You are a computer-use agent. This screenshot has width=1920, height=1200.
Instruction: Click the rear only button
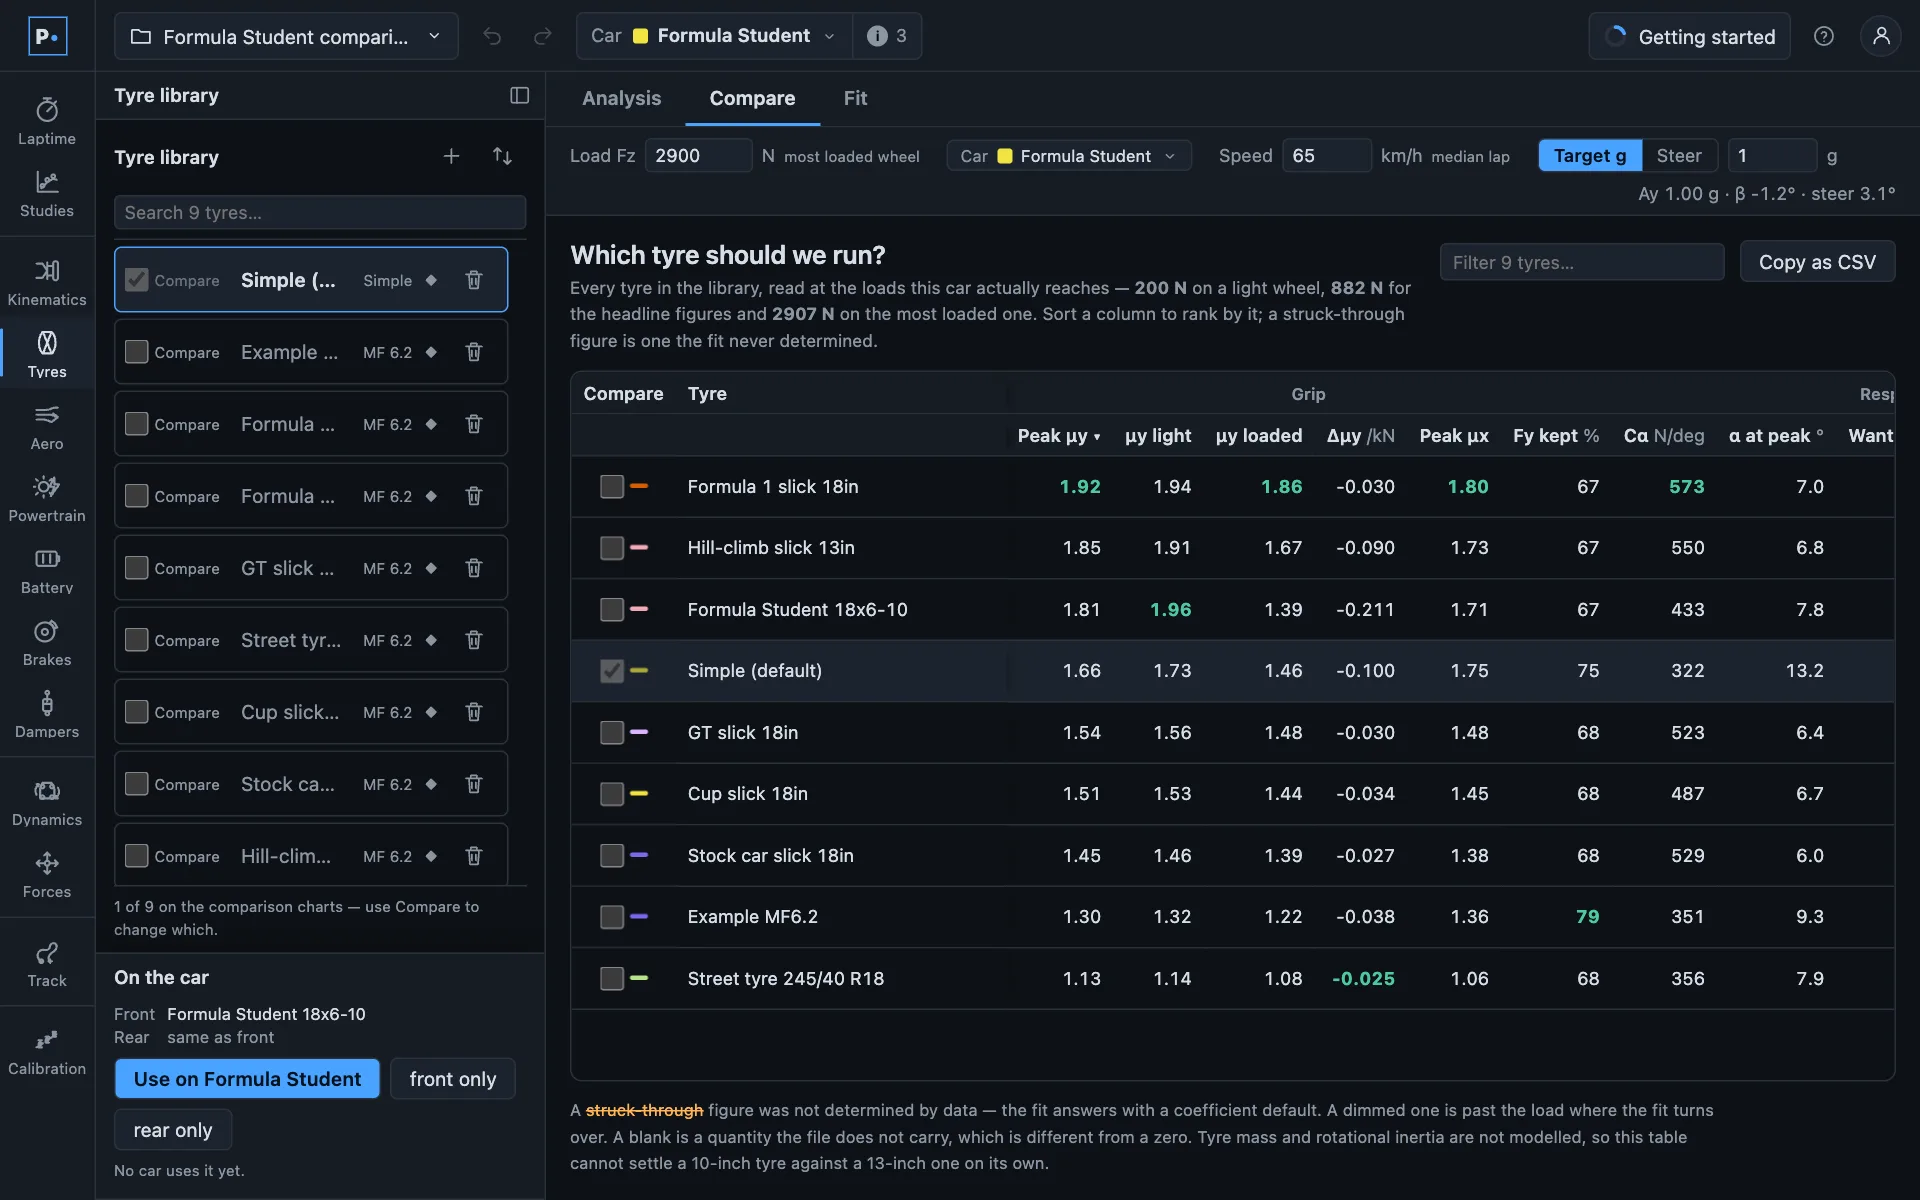[173, 1130]
